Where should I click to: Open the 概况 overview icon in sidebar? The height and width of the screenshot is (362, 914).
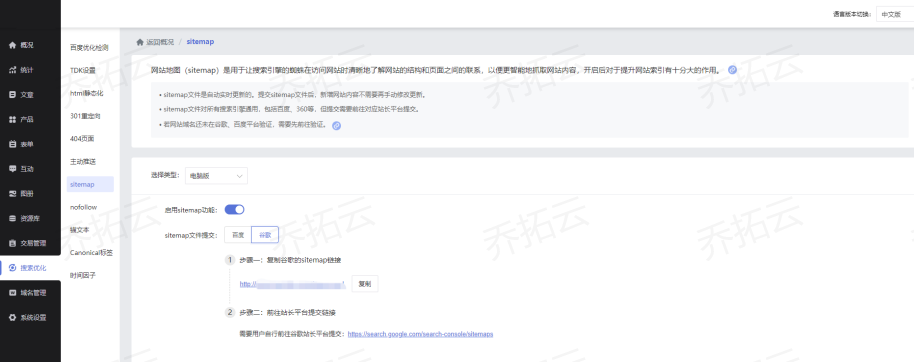pyautogui.click(x=12, y=45)
